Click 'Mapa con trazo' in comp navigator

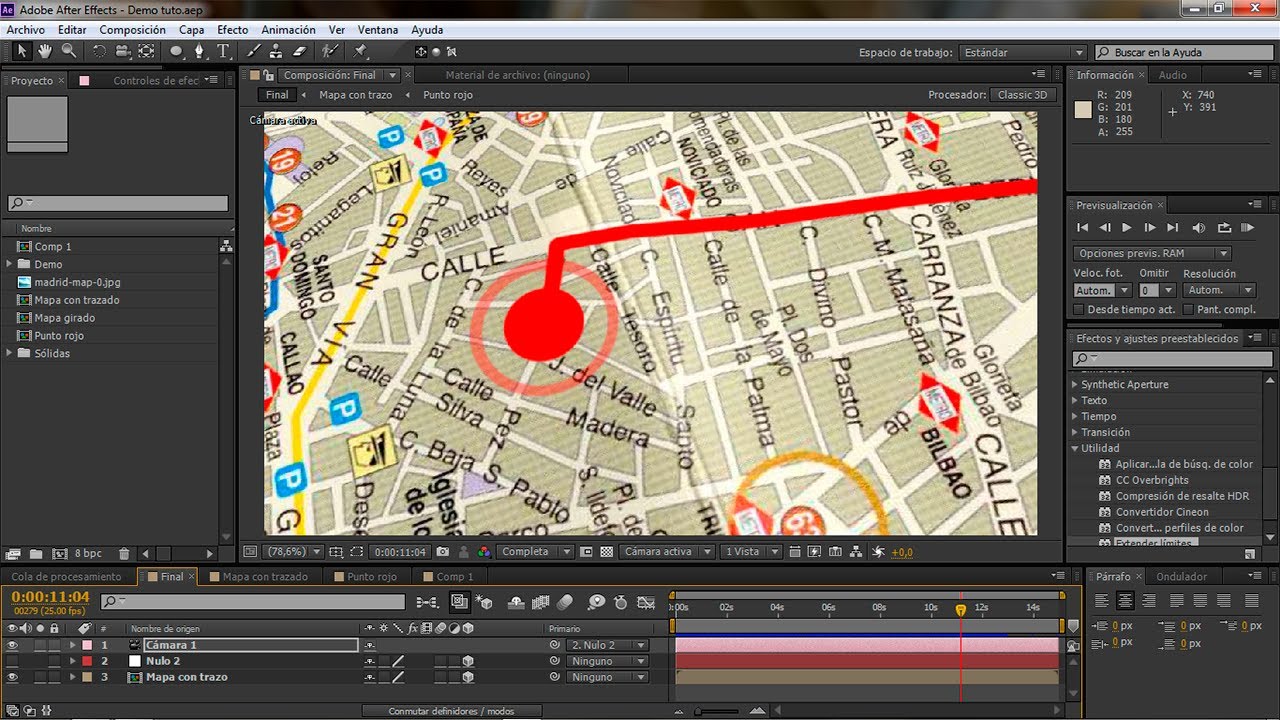coord(355,95)
